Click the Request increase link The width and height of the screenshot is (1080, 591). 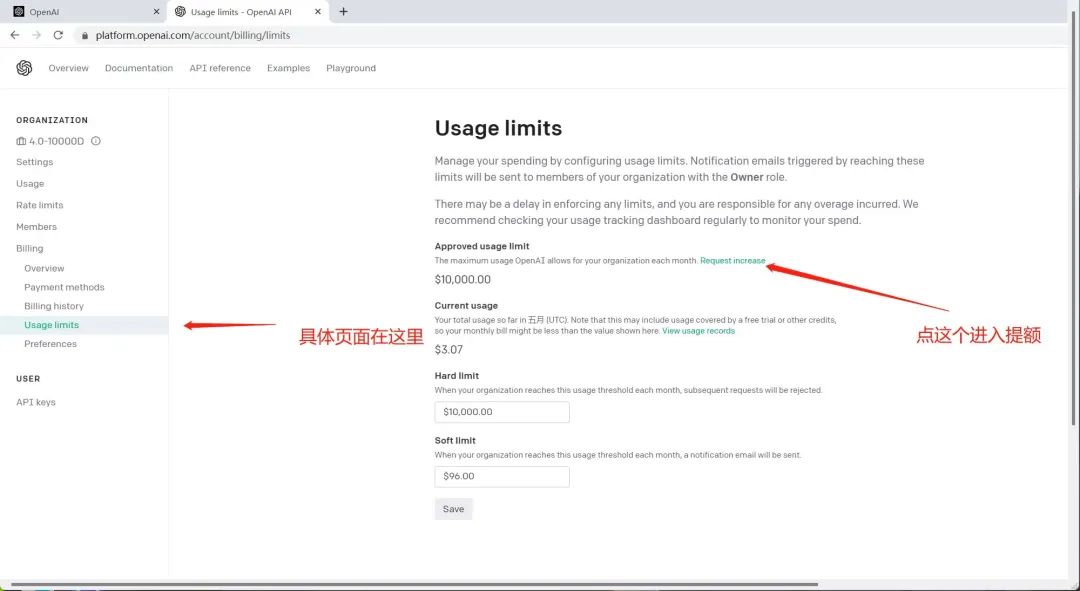pos(732,261)
